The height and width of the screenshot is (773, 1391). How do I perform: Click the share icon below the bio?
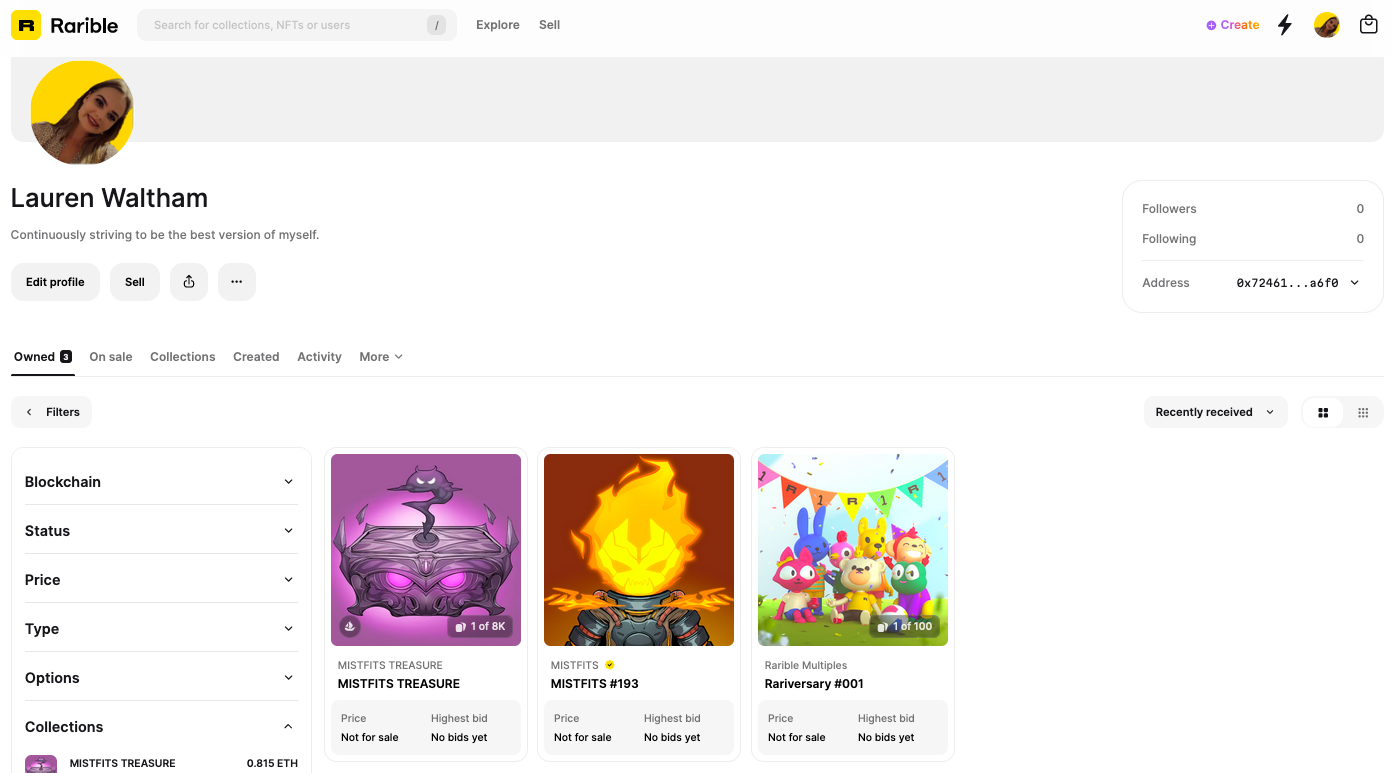coord(189,281)
